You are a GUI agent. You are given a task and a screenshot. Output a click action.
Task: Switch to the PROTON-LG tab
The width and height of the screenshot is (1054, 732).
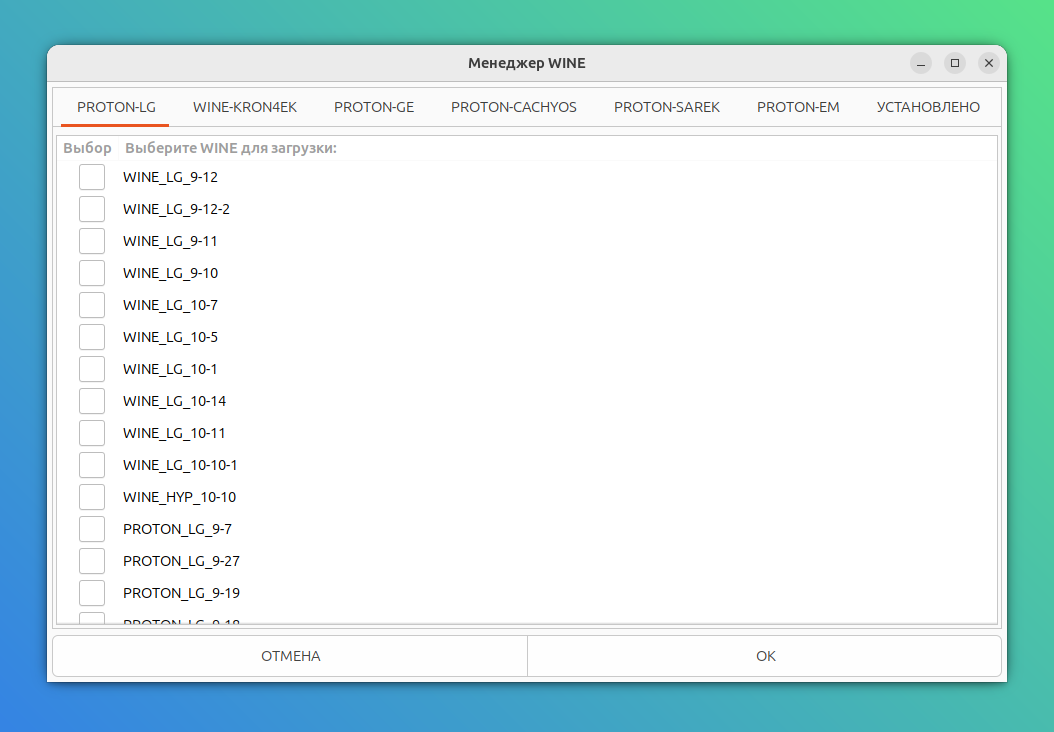coord(116,107)
